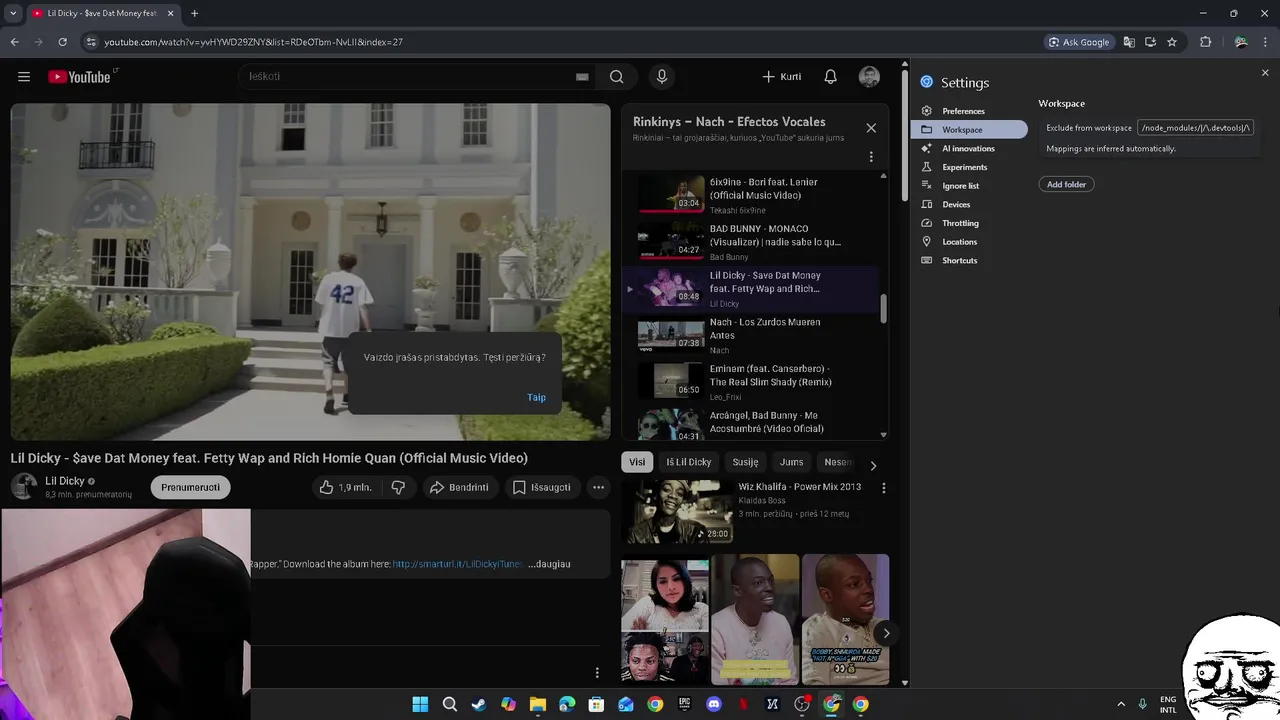The image size is (1280, 720).
Task: Open the tab search dropdown arrow
Action: tap(13, 13)
